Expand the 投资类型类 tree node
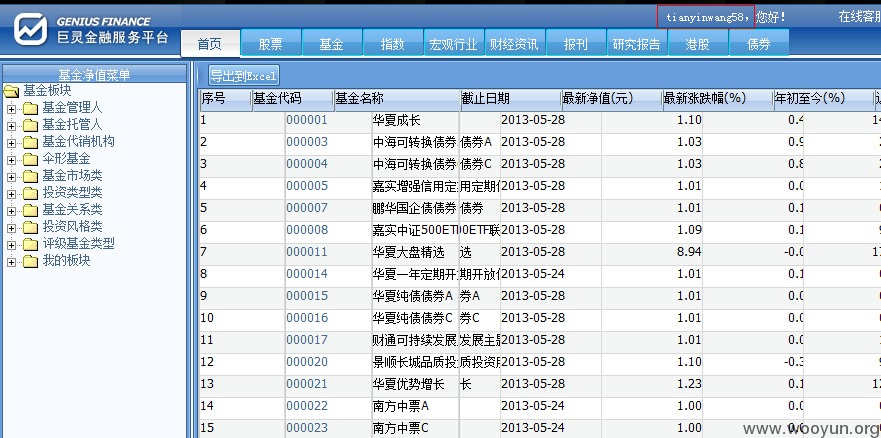The image size is (881, 438). click(x=11, y=194)
